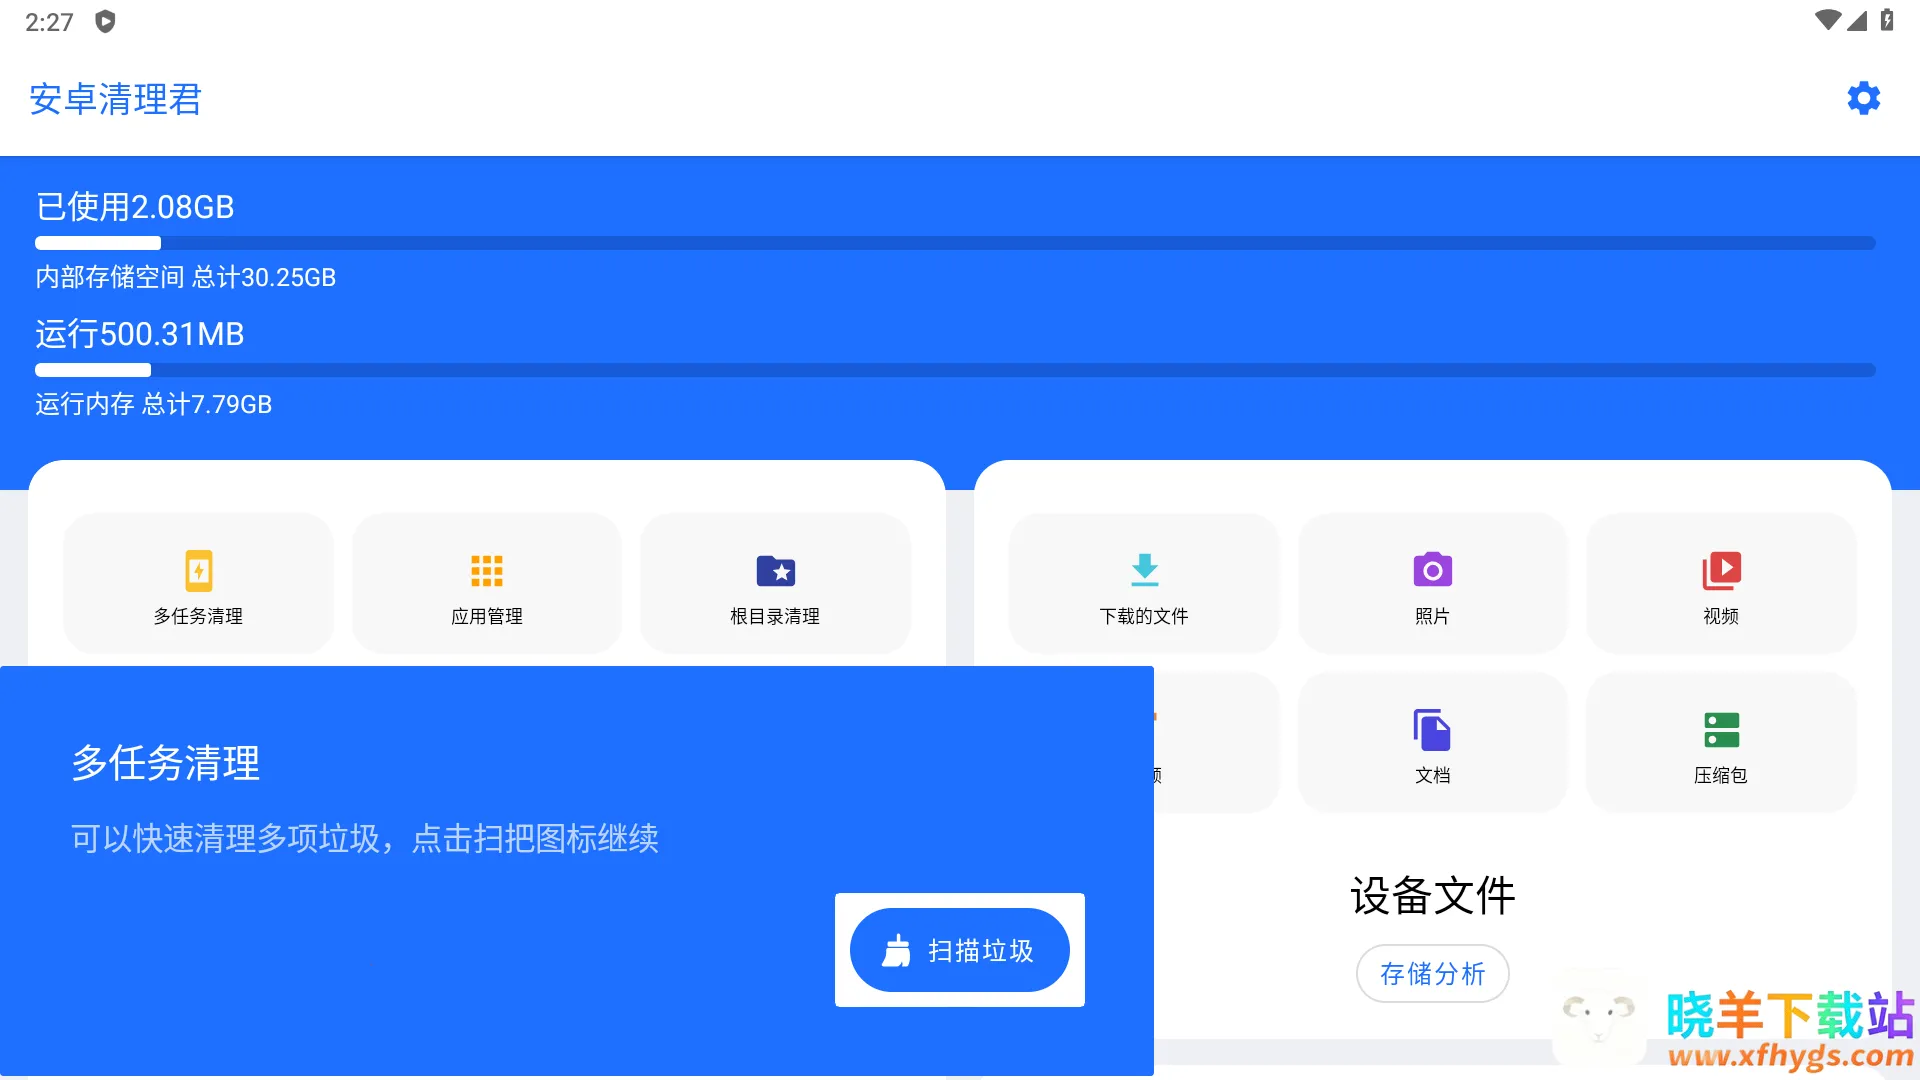Open the 应用管理 app management tile
The image size is (1920, 1080).
(487, 584)
